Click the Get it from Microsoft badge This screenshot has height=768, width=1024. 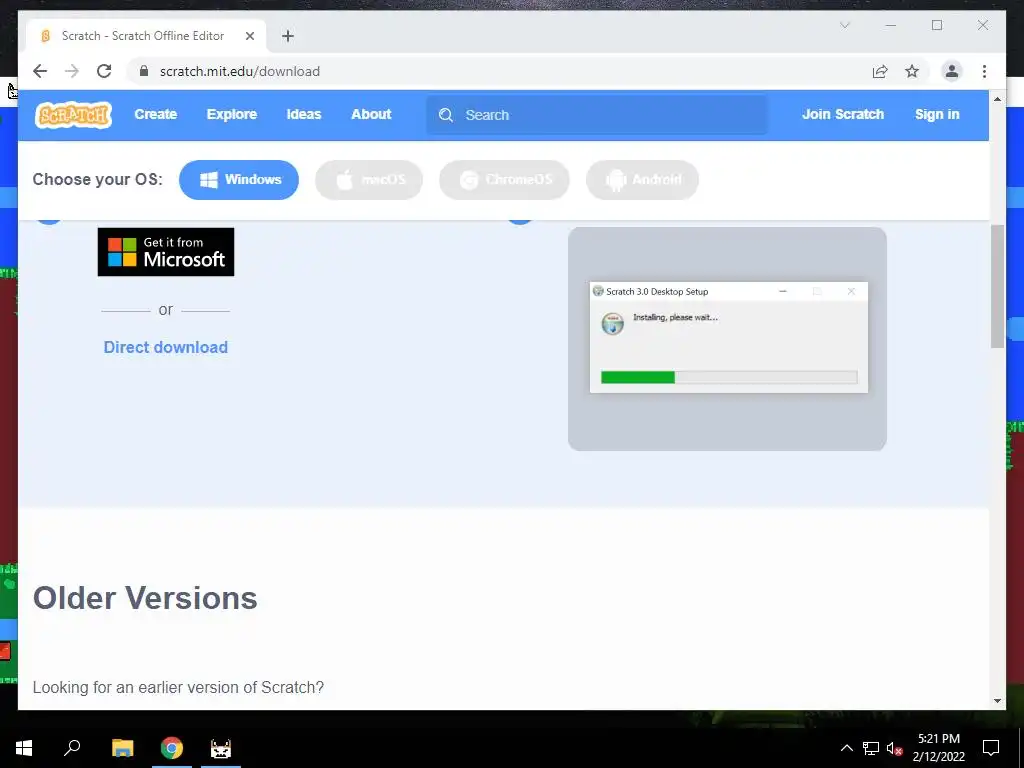166,252
